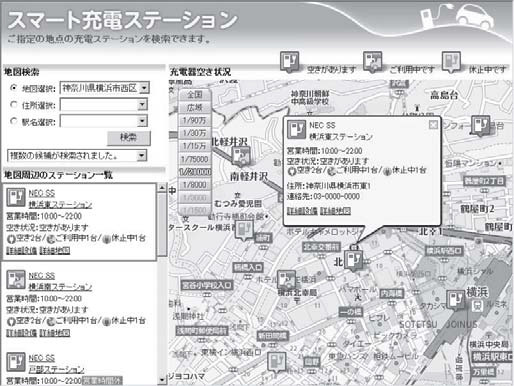The image size is (514, 386).
Task: Open 詳細地図 link in the map popup
Action: coord(335,211)
